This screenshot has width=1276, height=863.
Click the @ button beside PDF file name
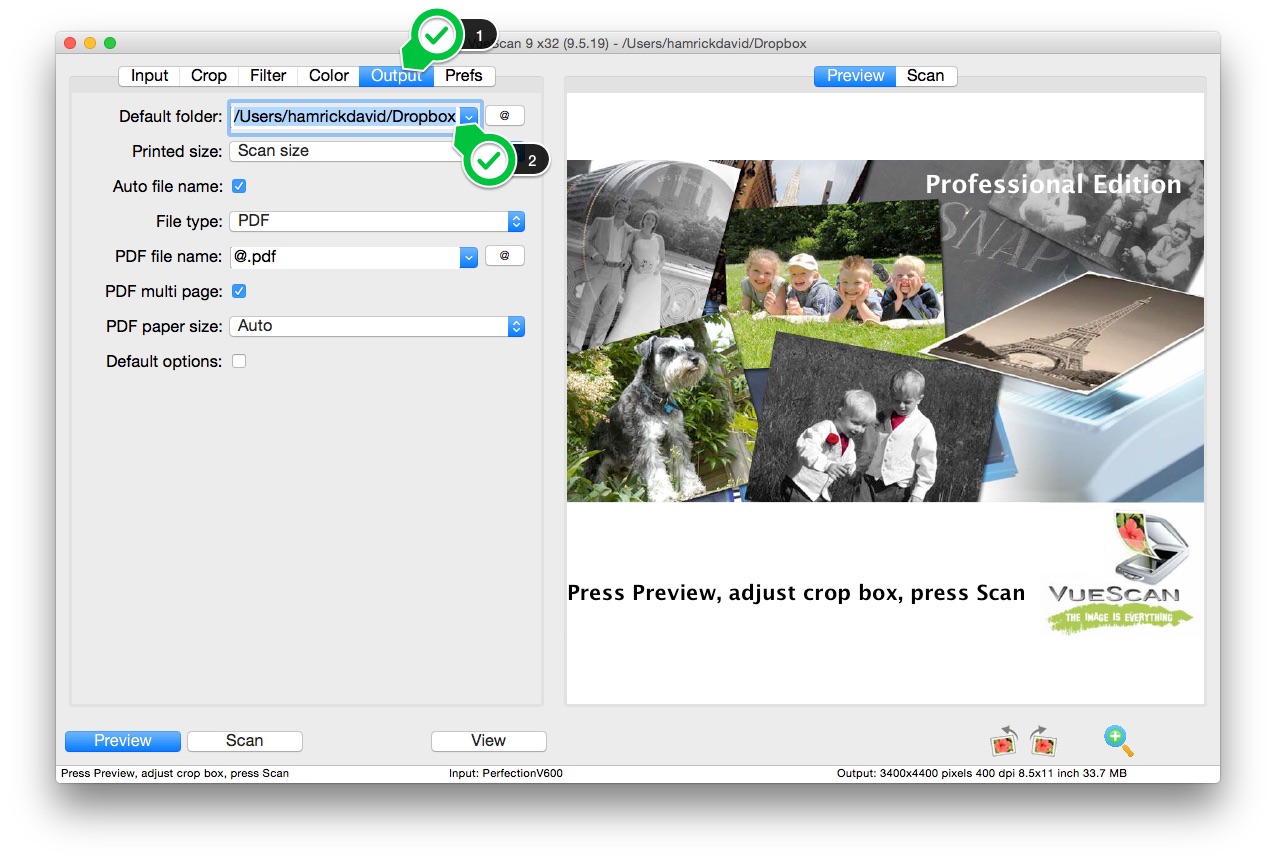coord(504,256)
